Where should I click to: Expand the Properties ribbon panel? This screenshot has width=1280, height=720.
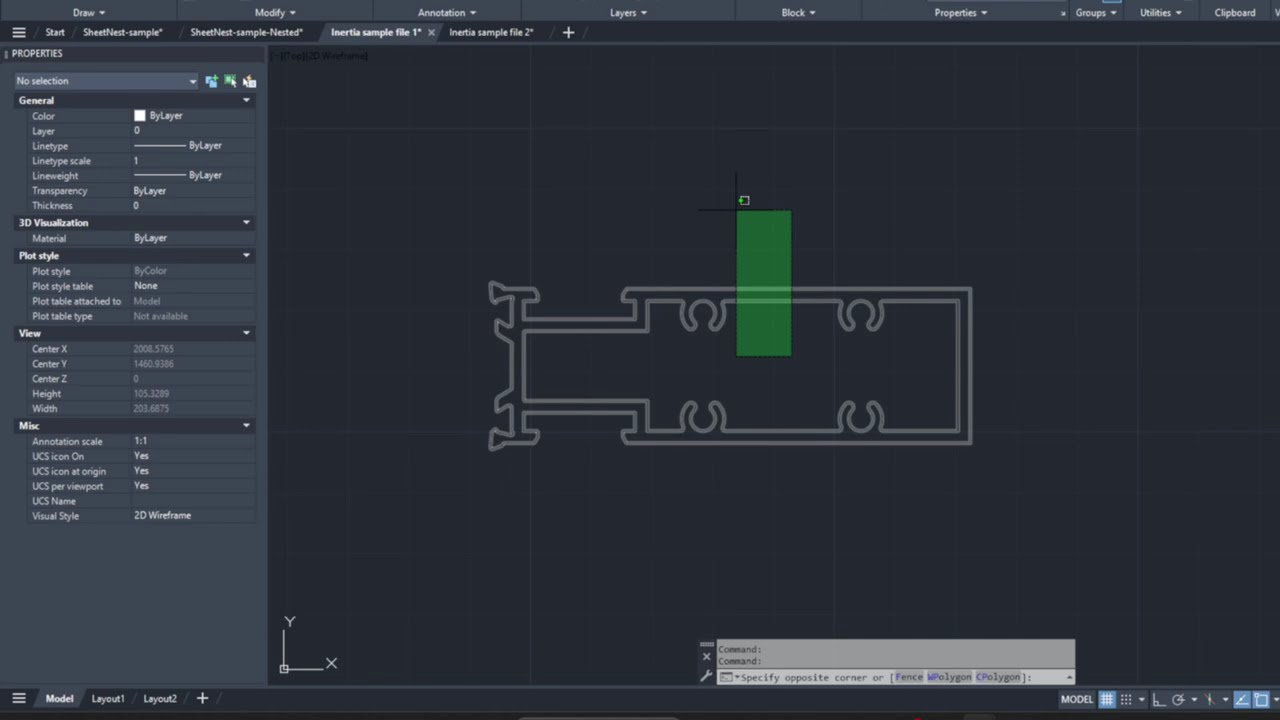tap(961, 12)
